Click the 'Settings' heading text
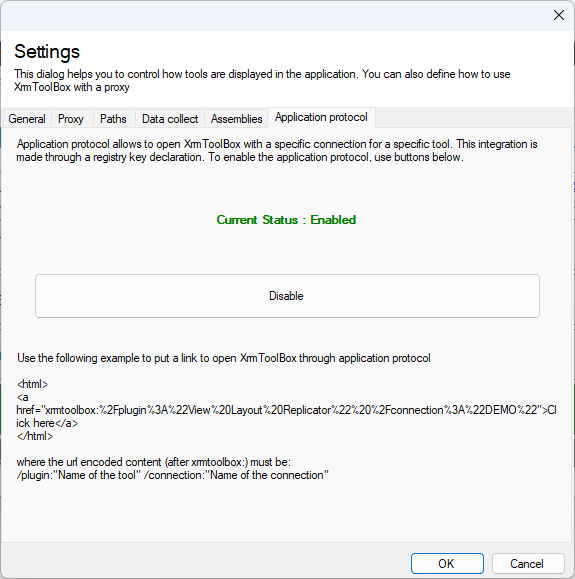The image size is (575, 579). (47, 51)
